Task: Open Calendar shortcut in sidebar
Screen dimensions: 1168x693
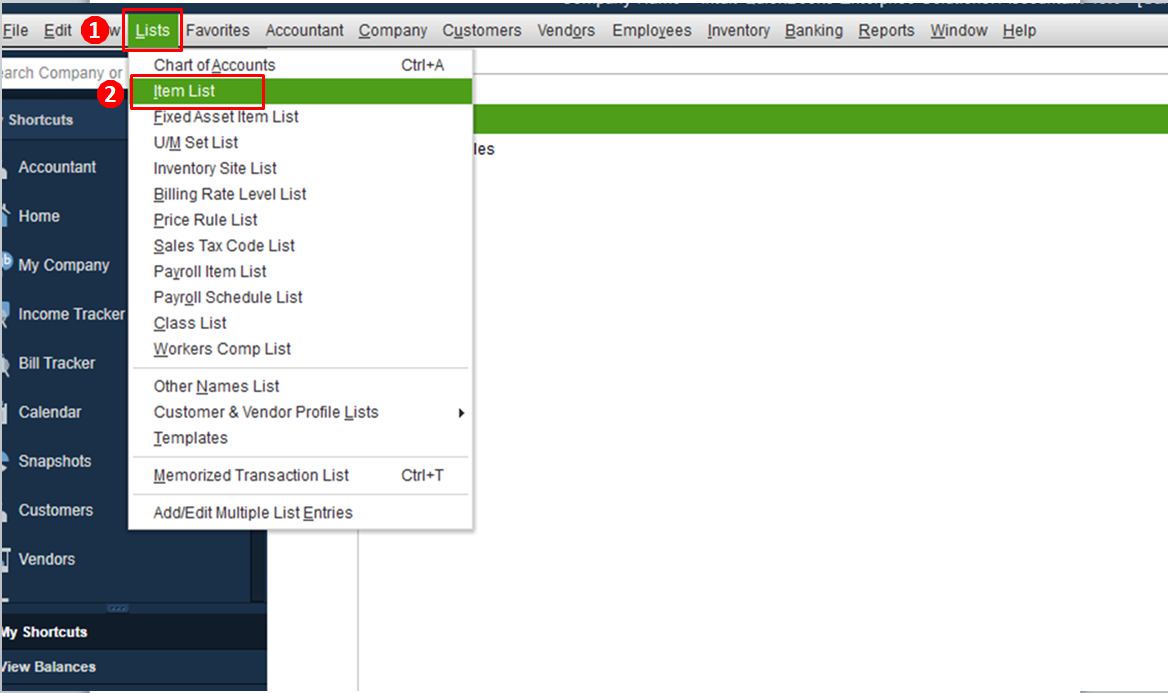Action: (50, 412)
